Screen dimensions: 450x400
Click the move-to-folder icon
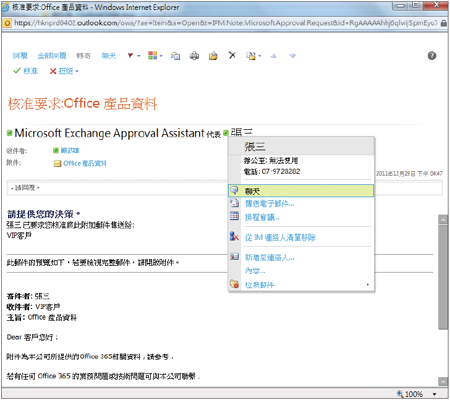pos(213,56)
